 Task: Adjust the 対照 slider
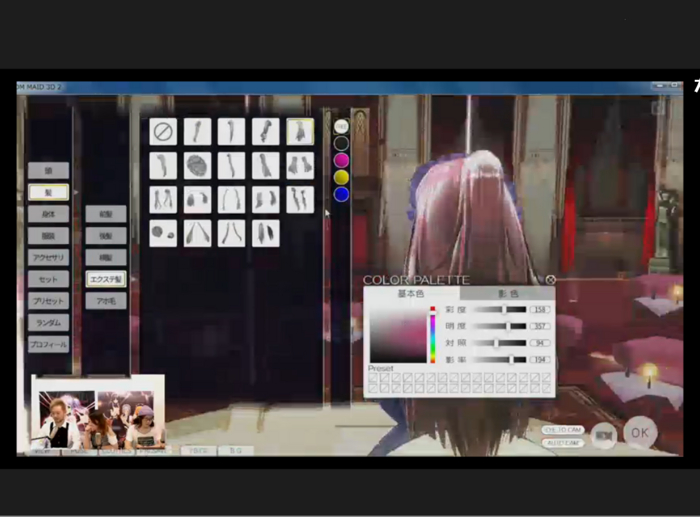[500, 343]
